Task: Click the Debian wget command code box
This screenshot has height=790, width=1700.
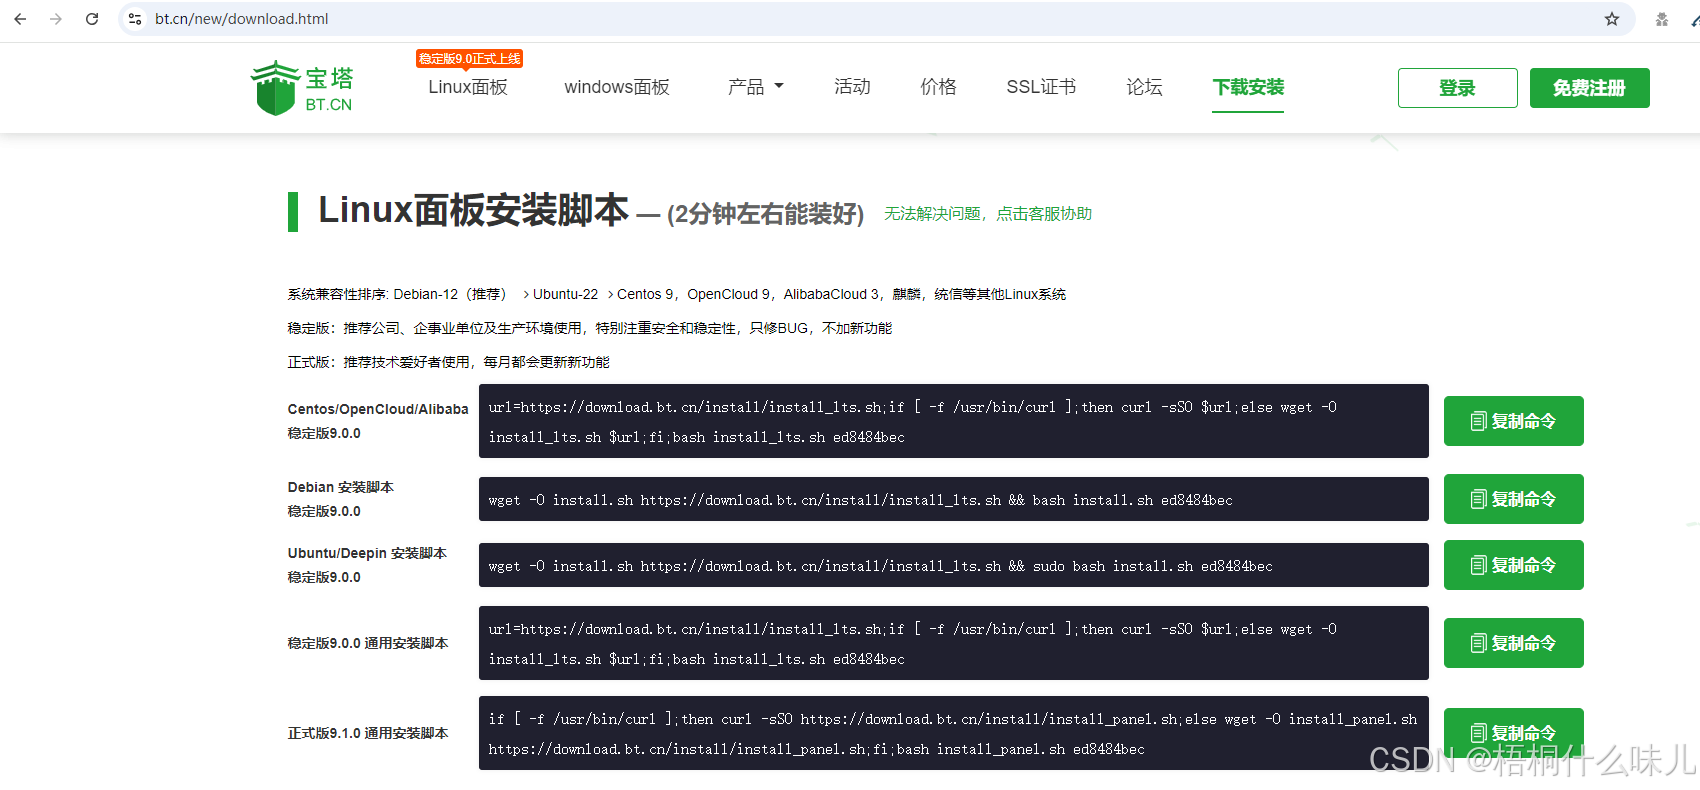Action: (954, 499)
